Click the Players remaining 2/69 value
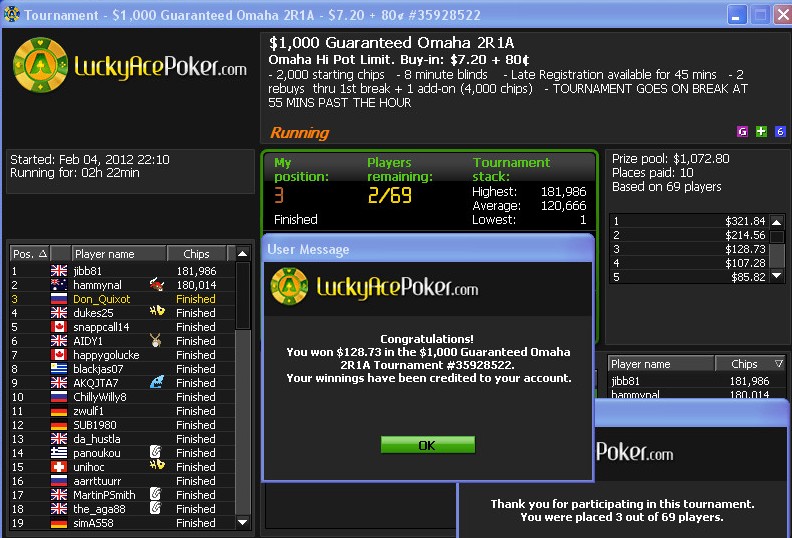The height and width of the screenshot is (538, 792). click(389, 195)
